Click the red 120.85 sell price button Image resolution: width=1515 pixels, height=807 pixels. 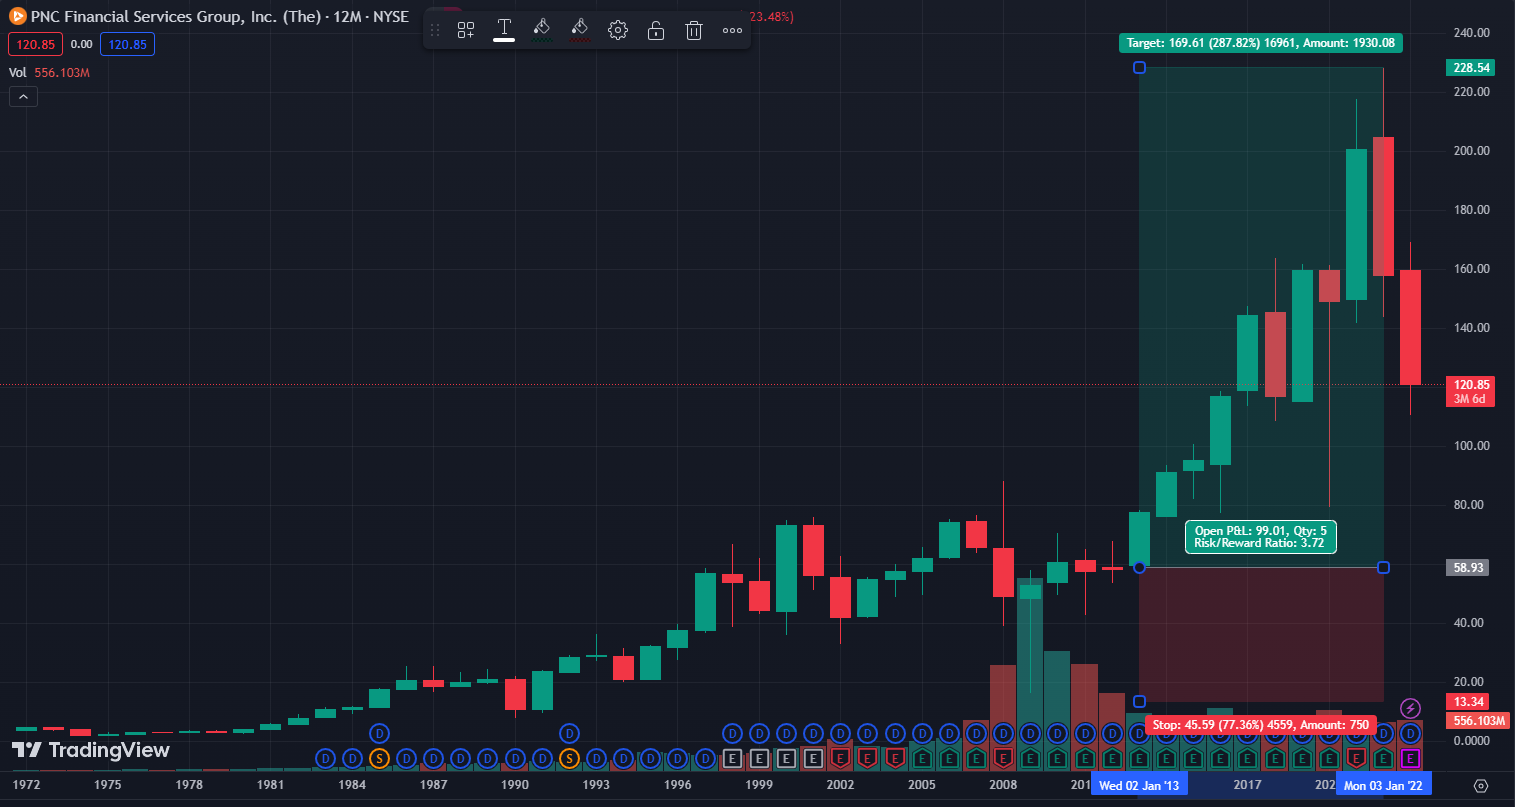click(36, 44)
